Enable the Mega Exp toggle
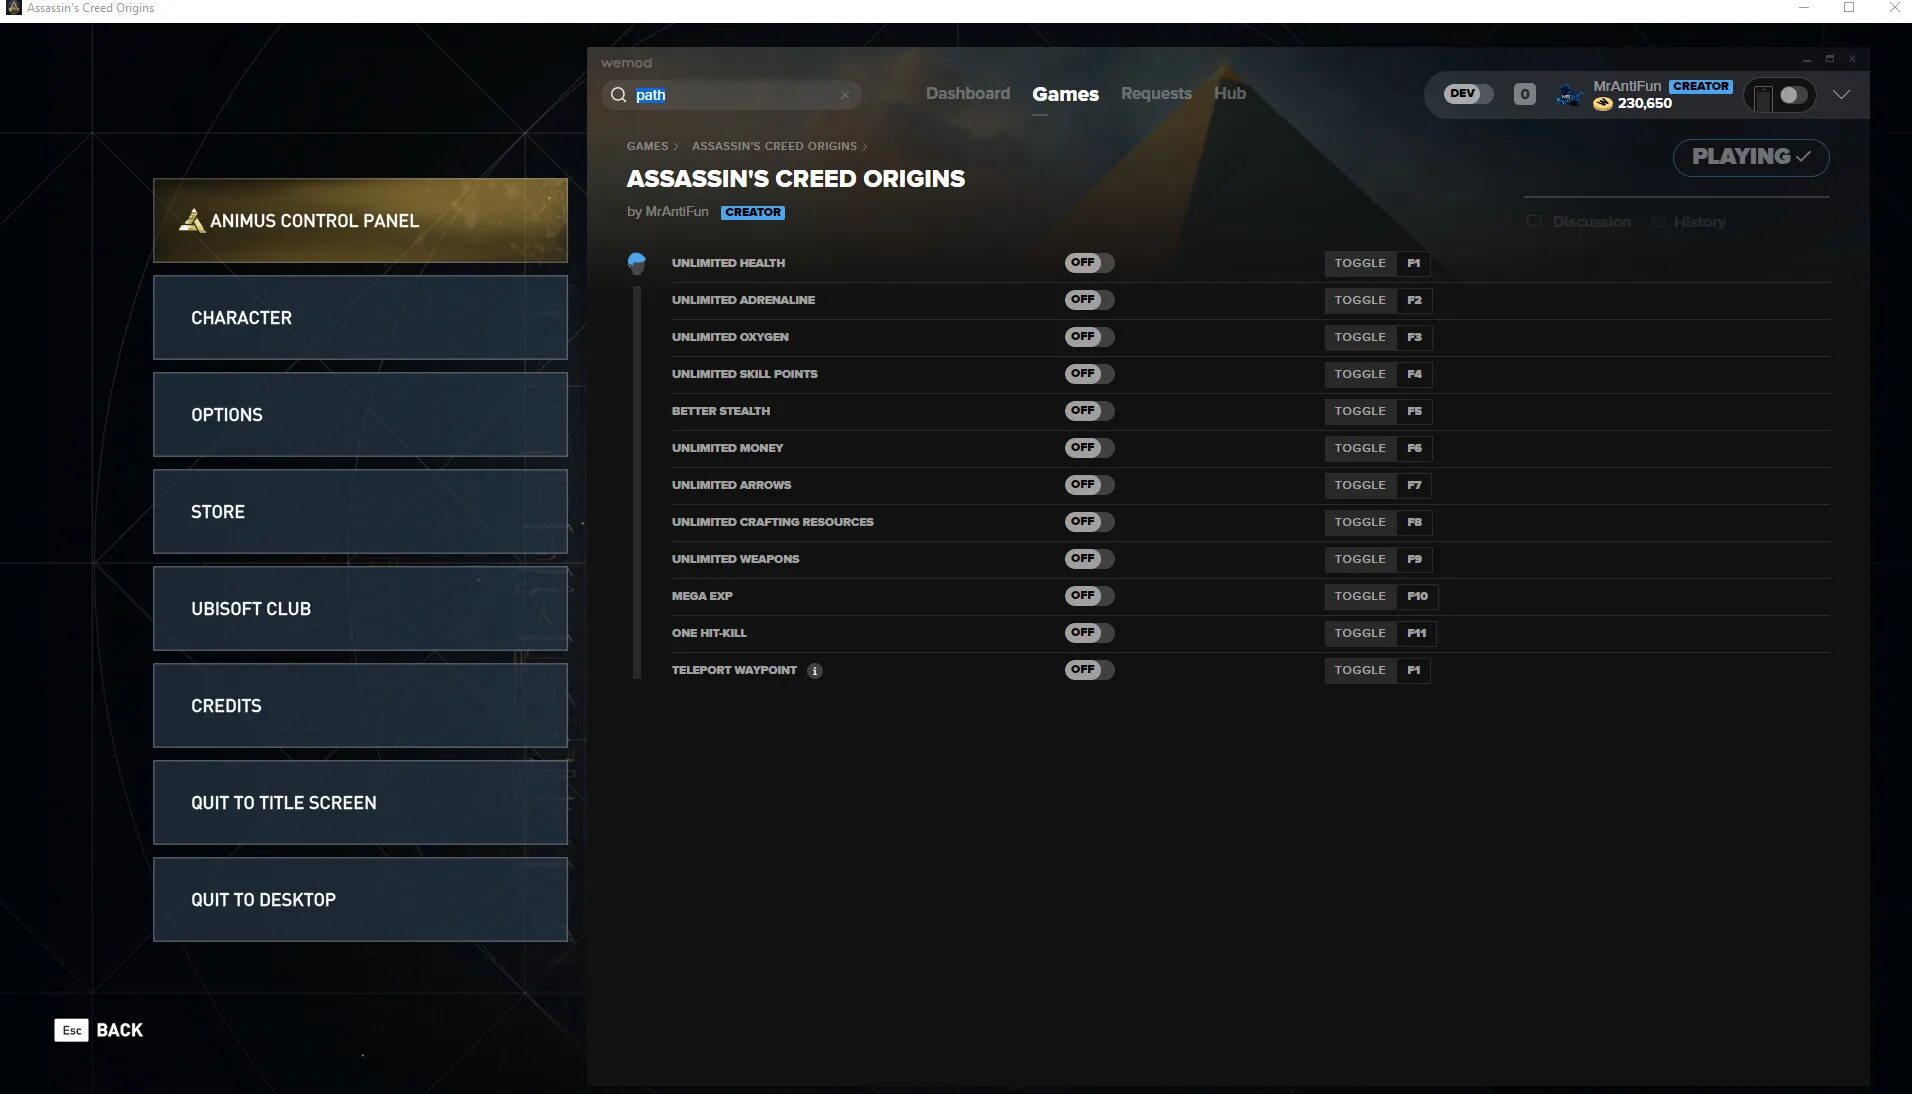1912x1094 pixels. tap(1089, 596)
